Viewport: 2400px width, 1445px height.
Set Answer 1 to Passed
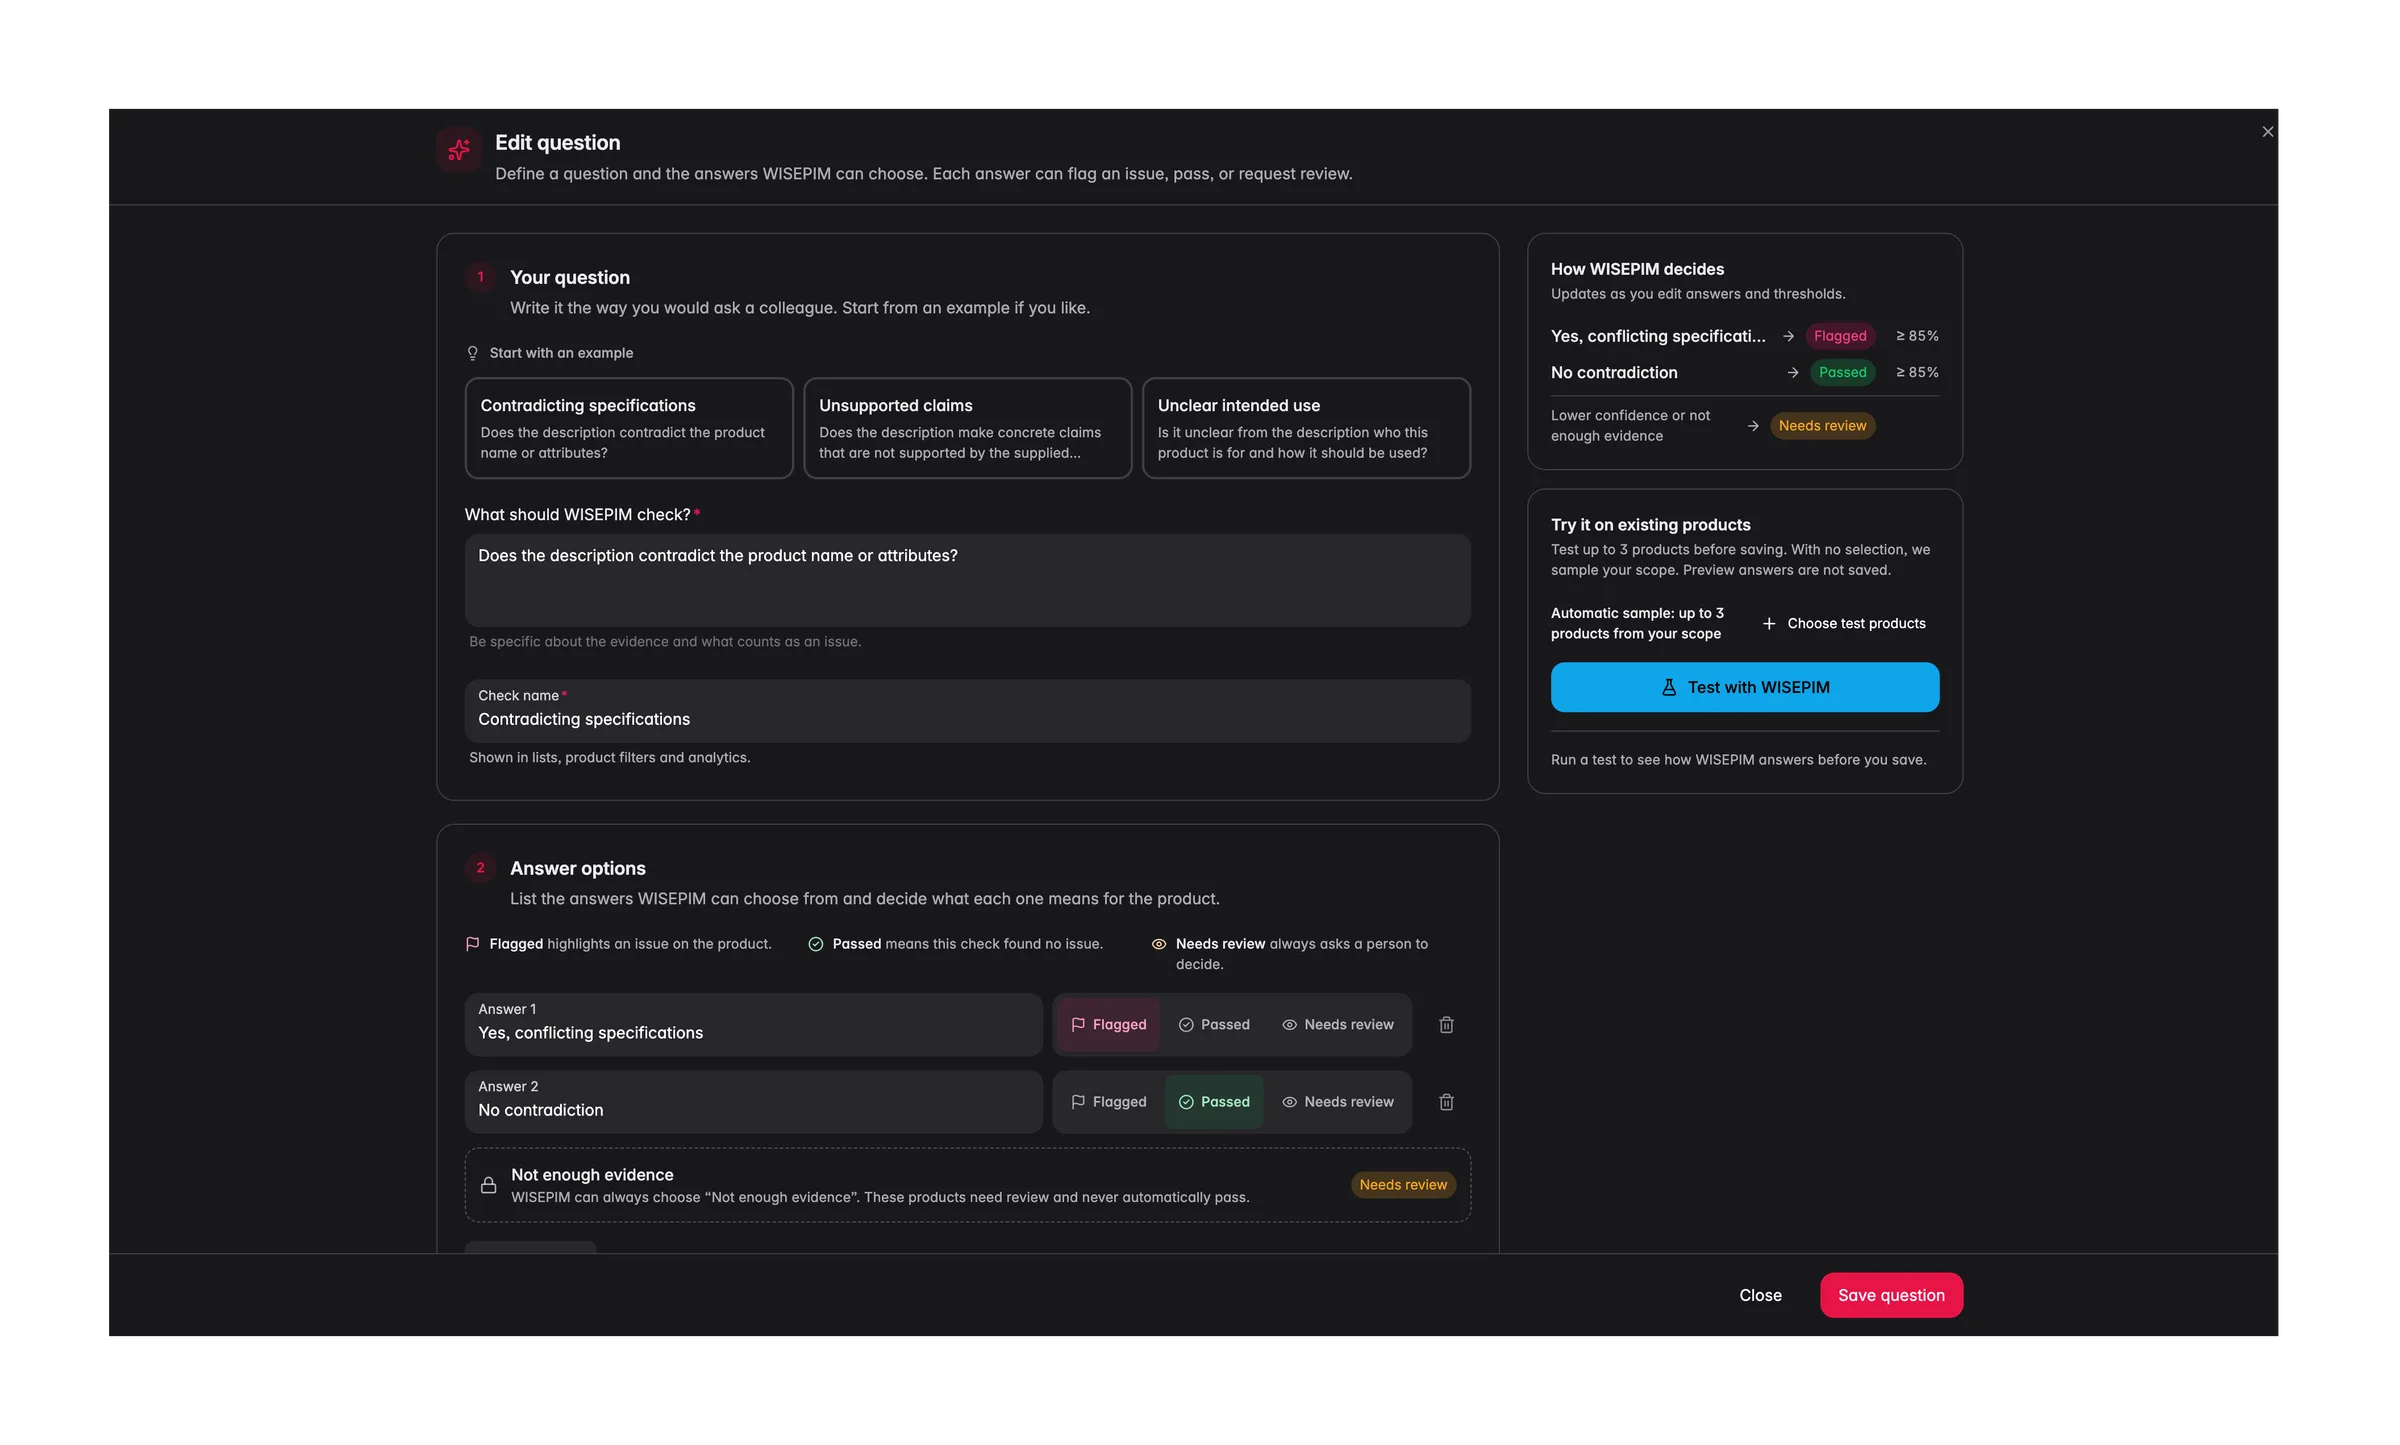tap(1214, 1024)
